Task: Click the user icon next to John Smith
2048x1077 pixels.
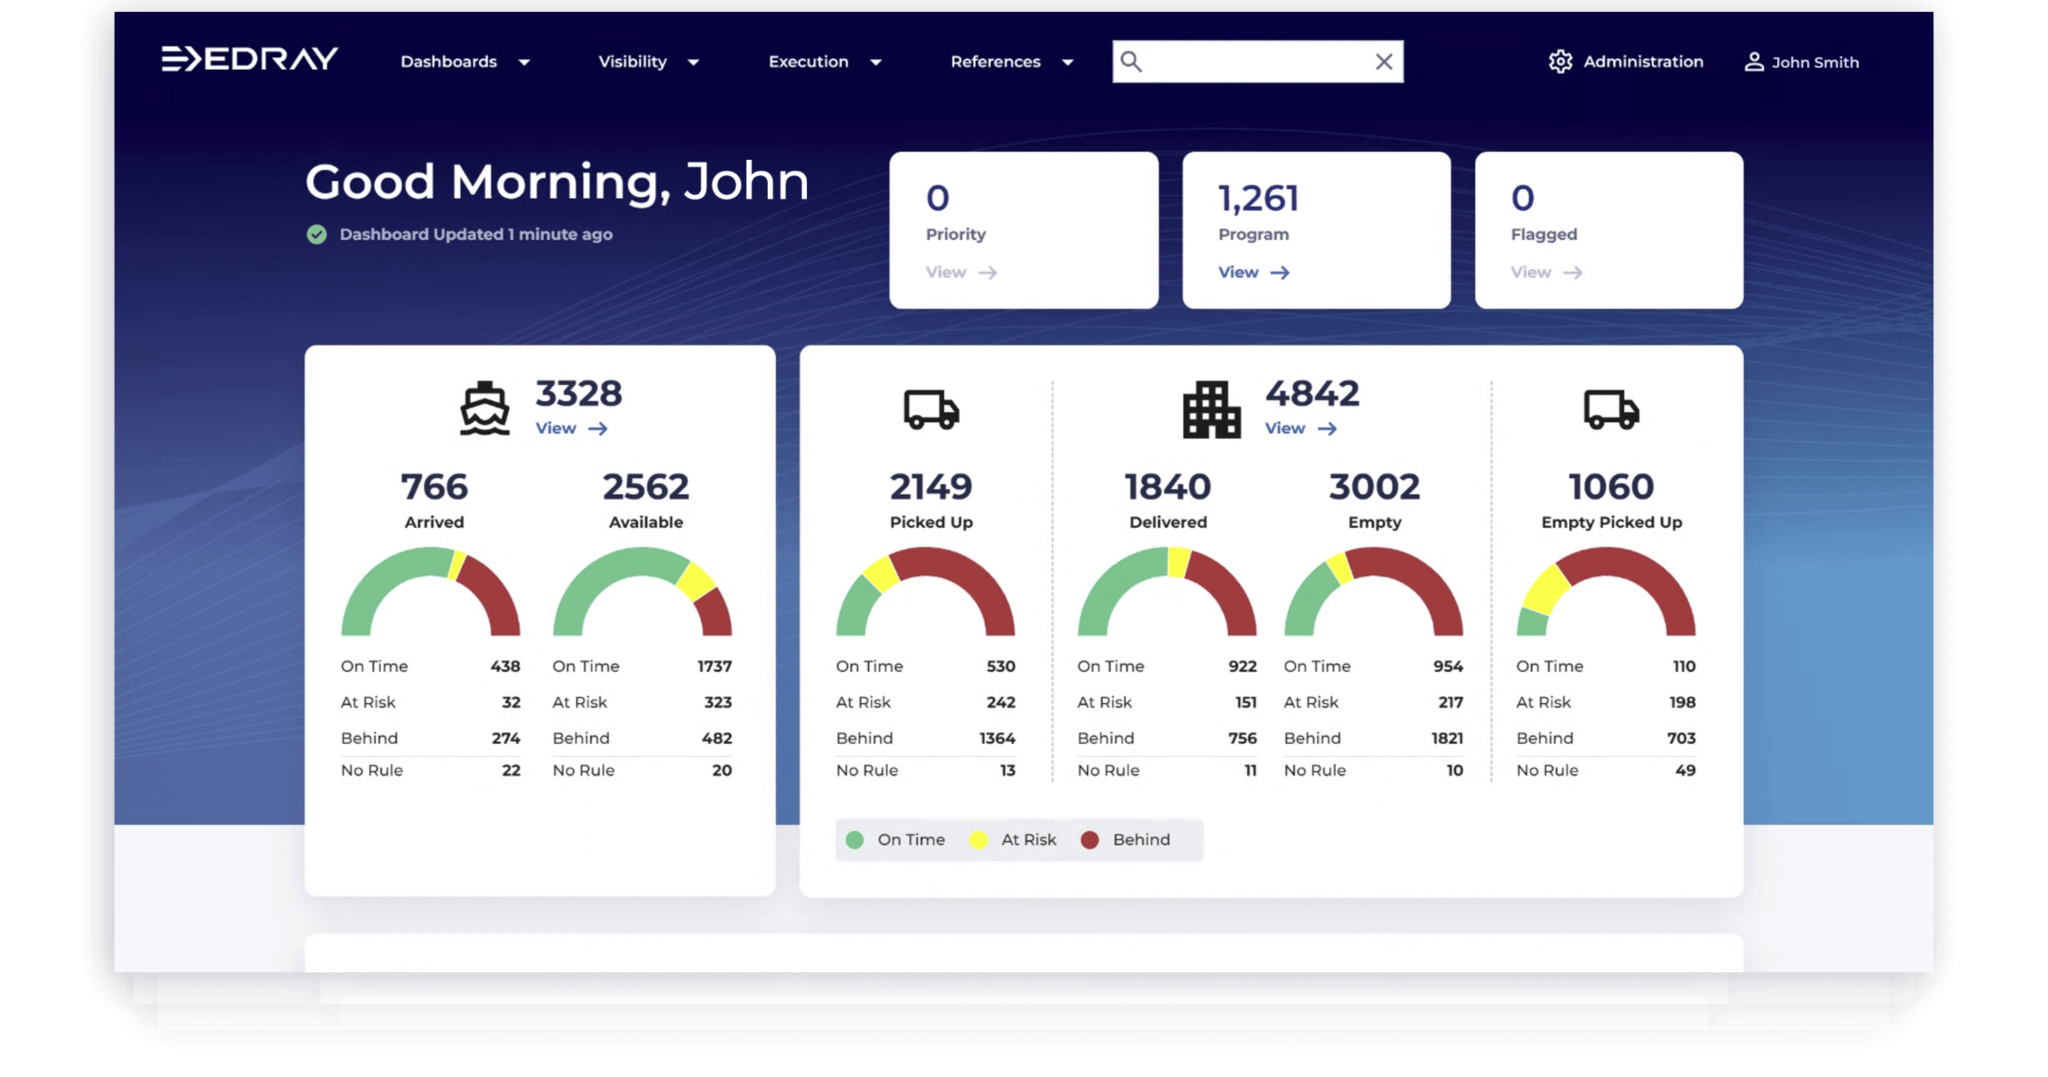Action: [x=1752, y=61]
